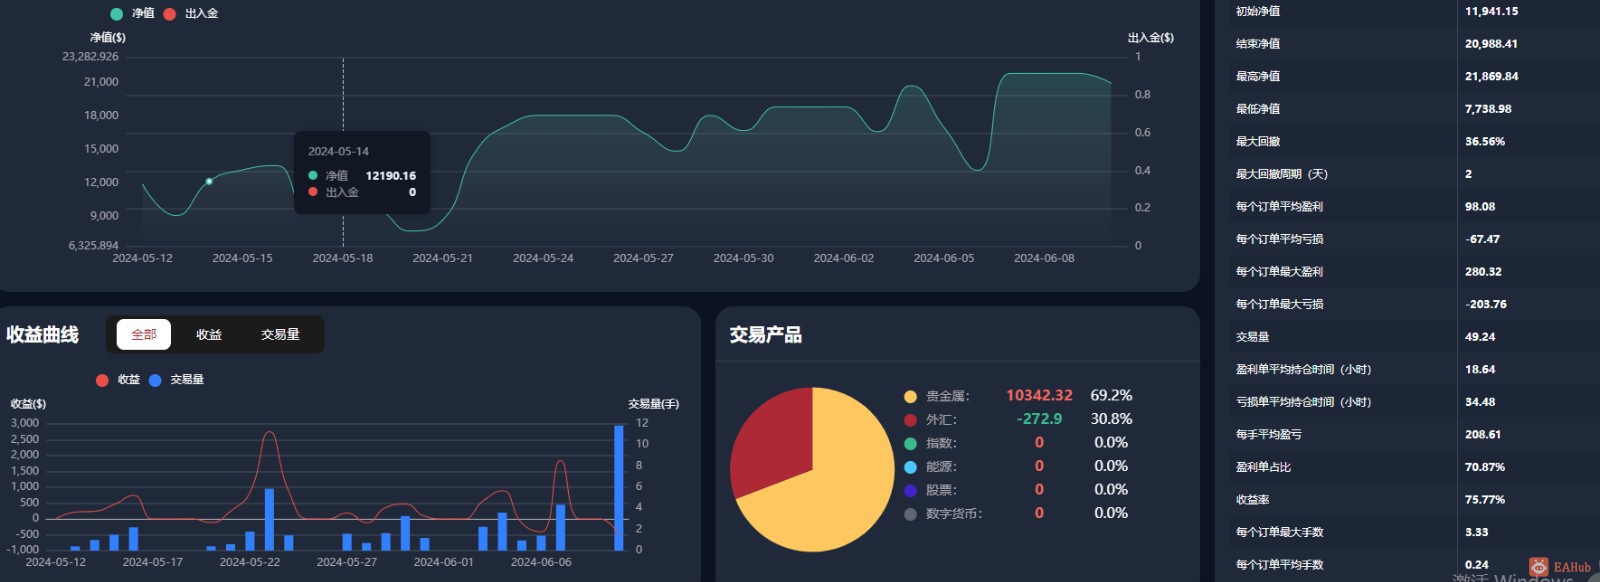
Task: Toggle 外汇 in the pie chart legend
Action: tap(930, 420)
